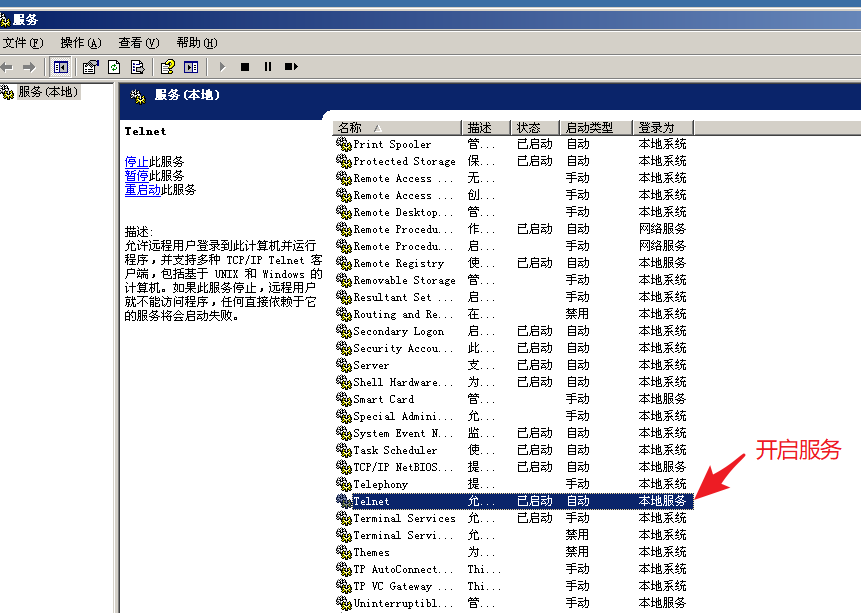
Task: Sort by the 名称 column header
Action: point(396,128)
